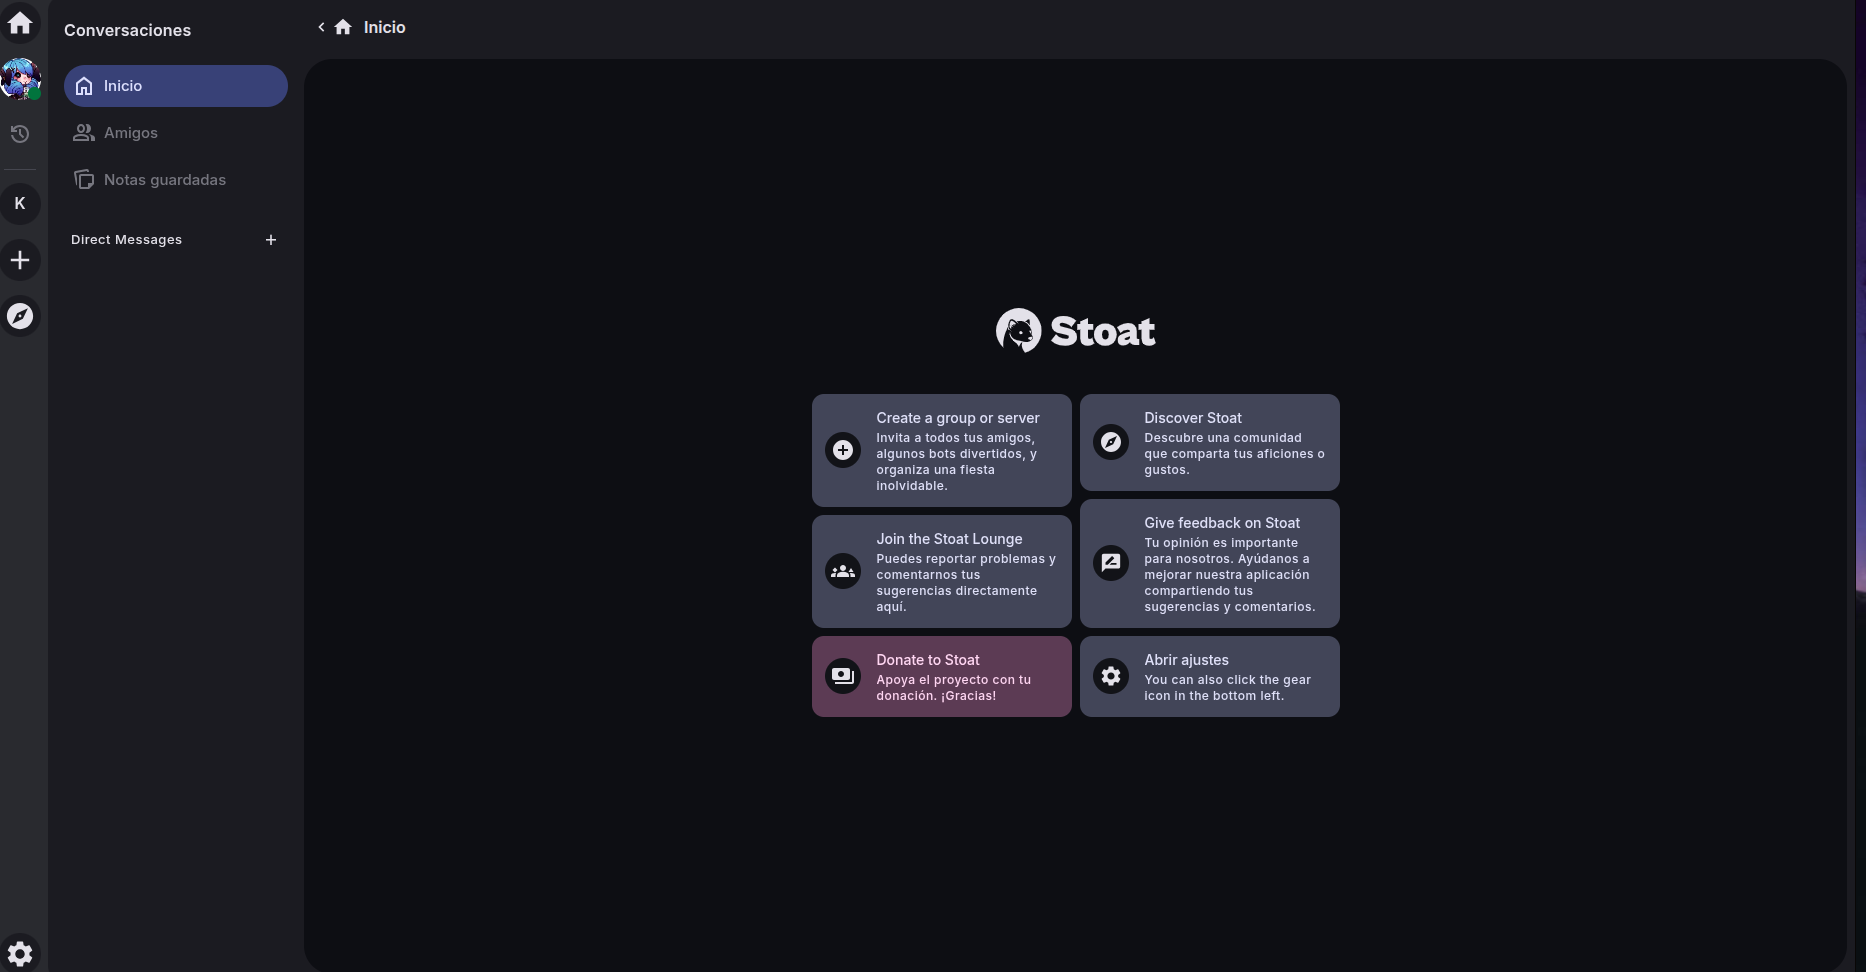Click the home icon in server rail

tap(20, 23)
